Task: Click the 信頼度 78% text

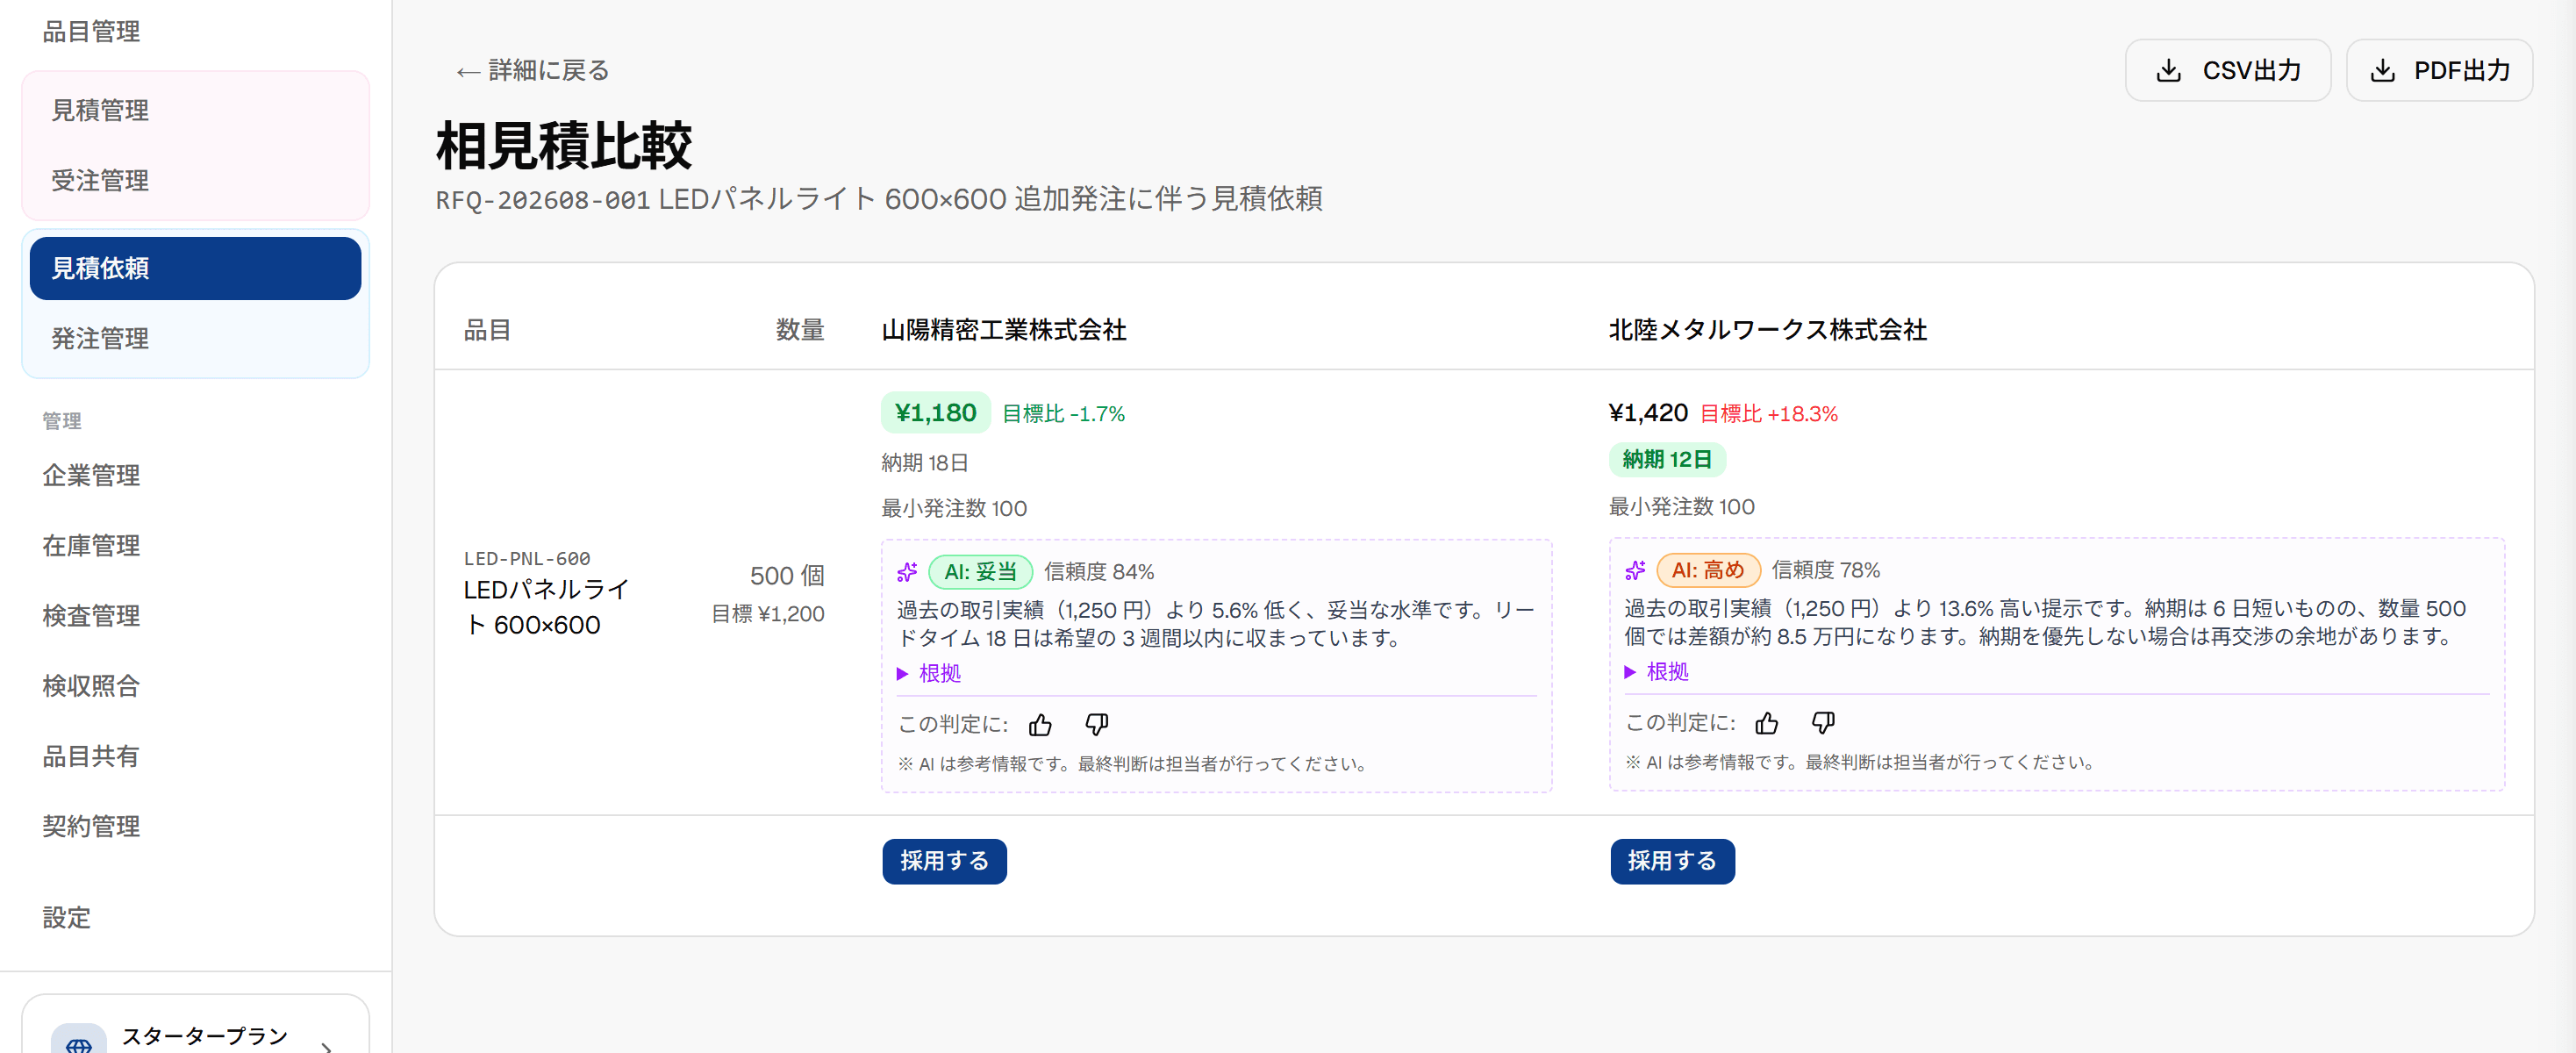Action: pos(1825,569)
